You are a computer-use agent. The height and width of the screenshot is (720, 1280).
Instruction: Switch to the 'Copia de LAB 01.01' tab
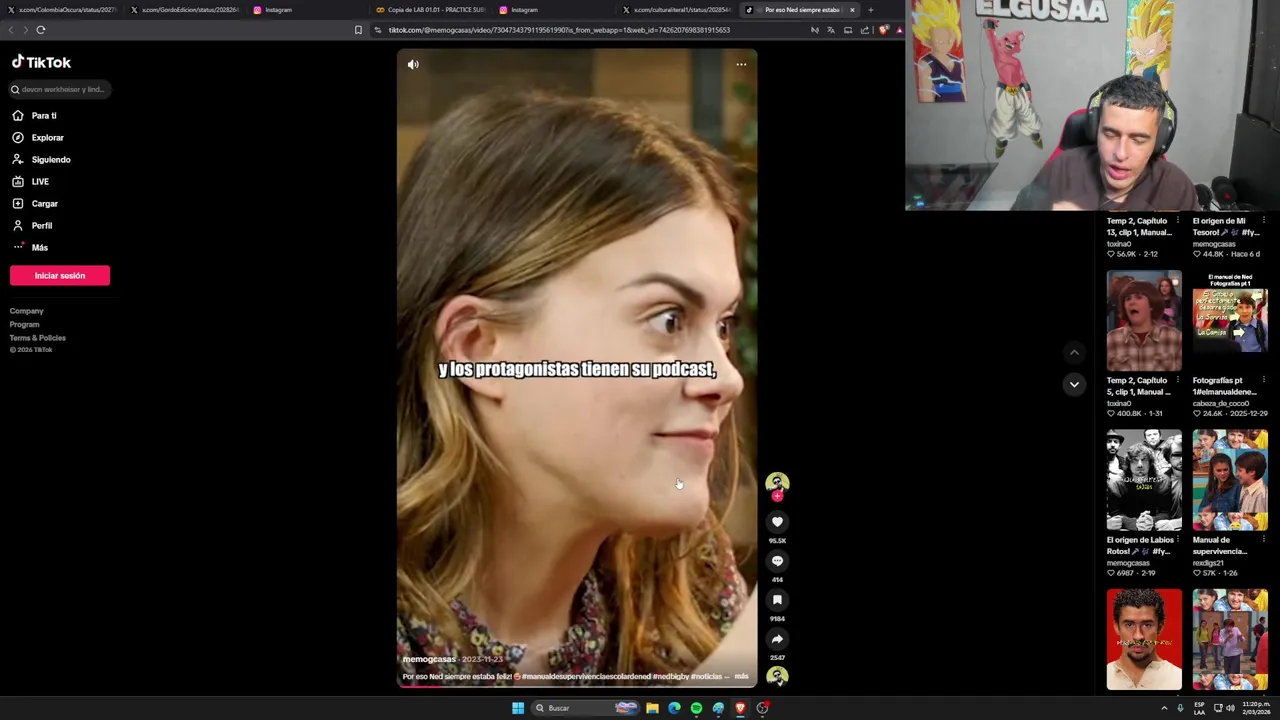coord(430,10)
